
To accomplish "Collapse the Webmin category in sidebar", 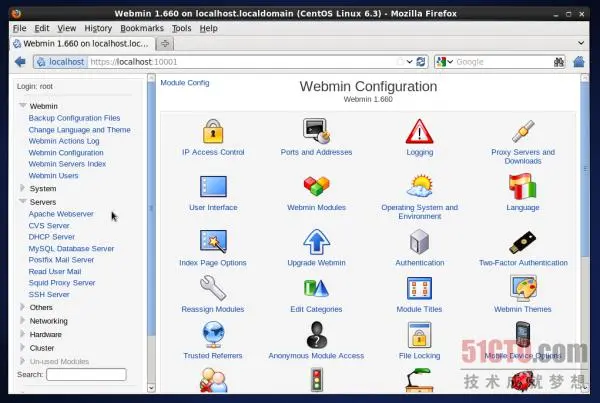I will point(23,105).
